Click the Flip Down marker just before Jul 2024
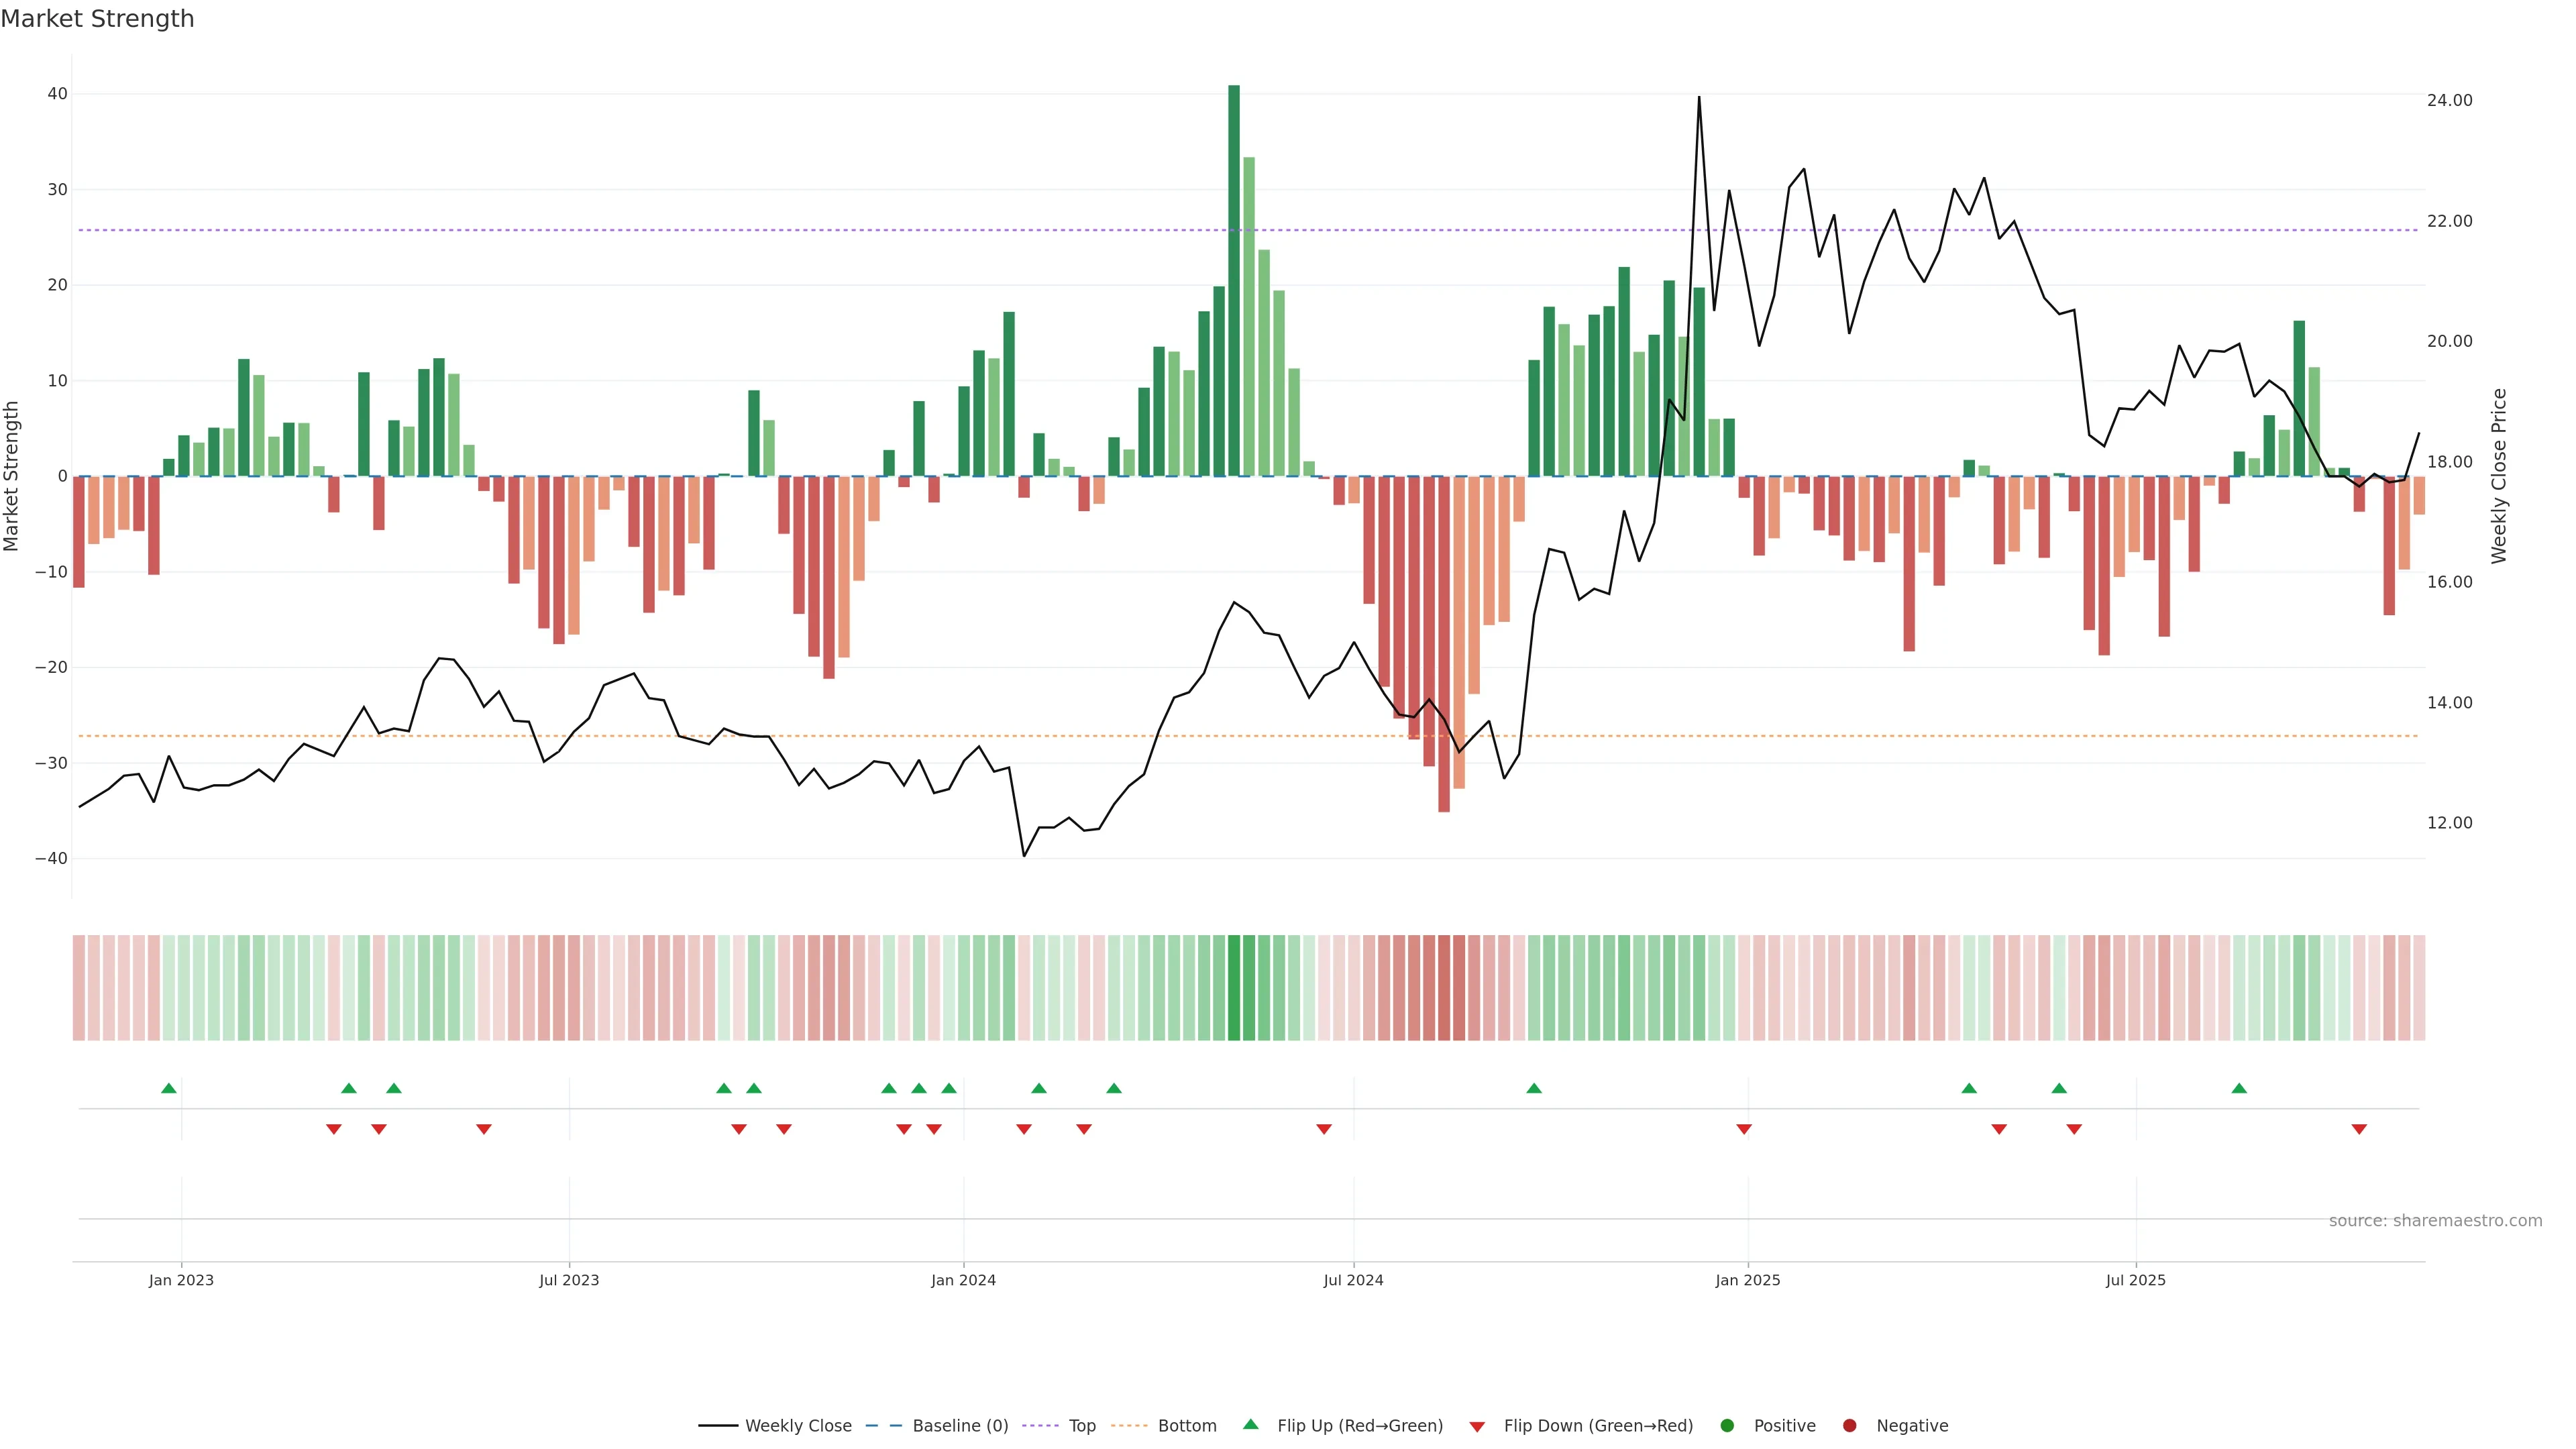 click(x=1324, y=1129)
